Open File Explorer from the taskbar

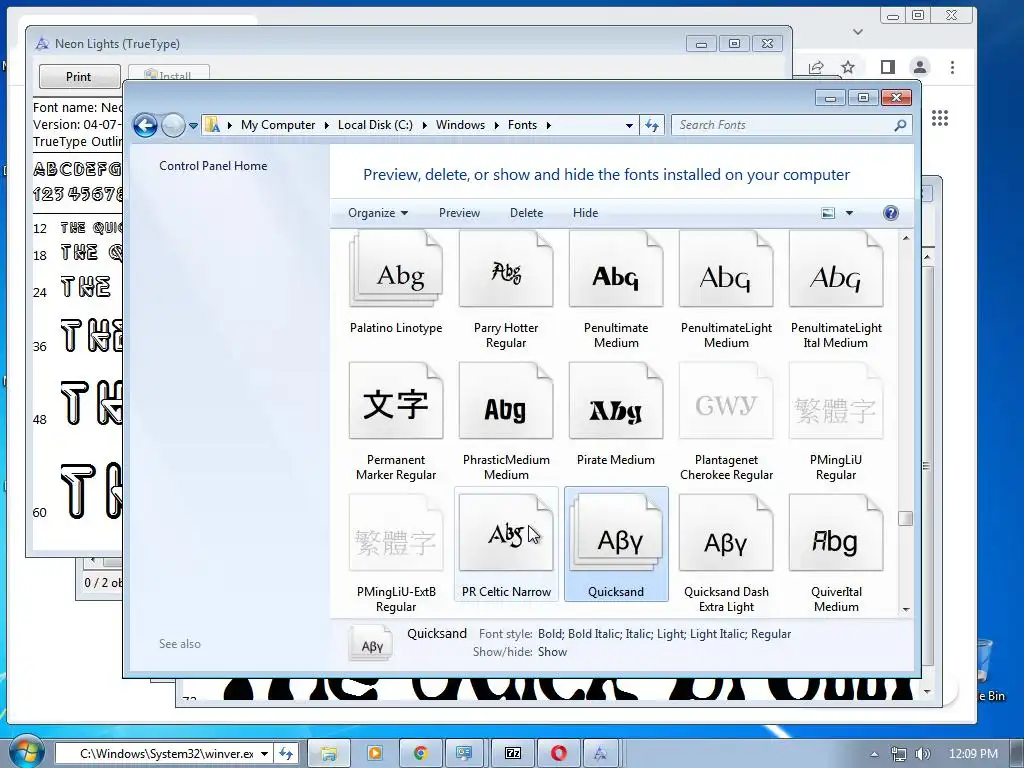[328, 753]
